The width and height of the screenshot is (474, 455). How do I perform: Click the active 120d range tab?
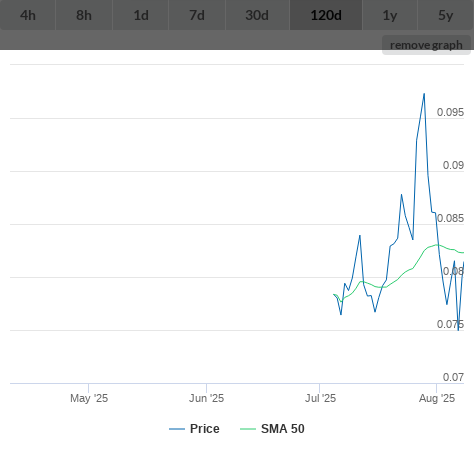click(x=326, y=15)
